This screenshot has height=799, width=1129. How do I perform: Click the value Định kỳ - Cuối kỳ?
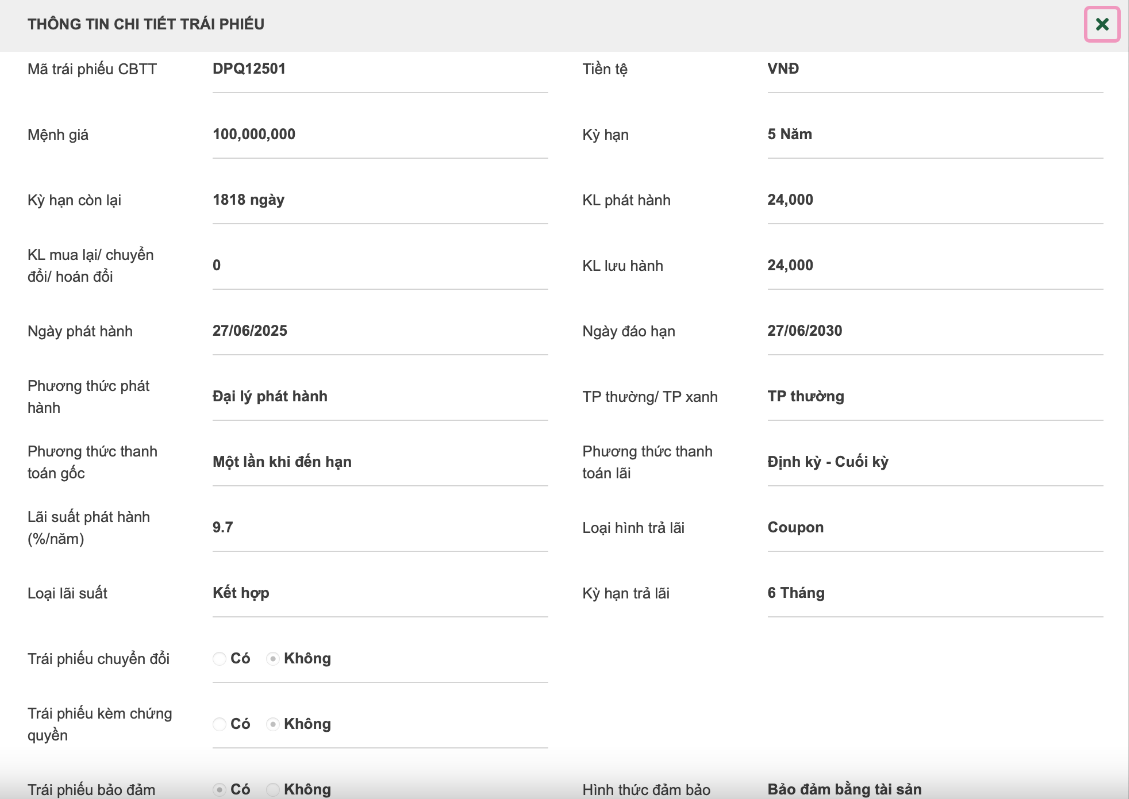click(828, 462)
